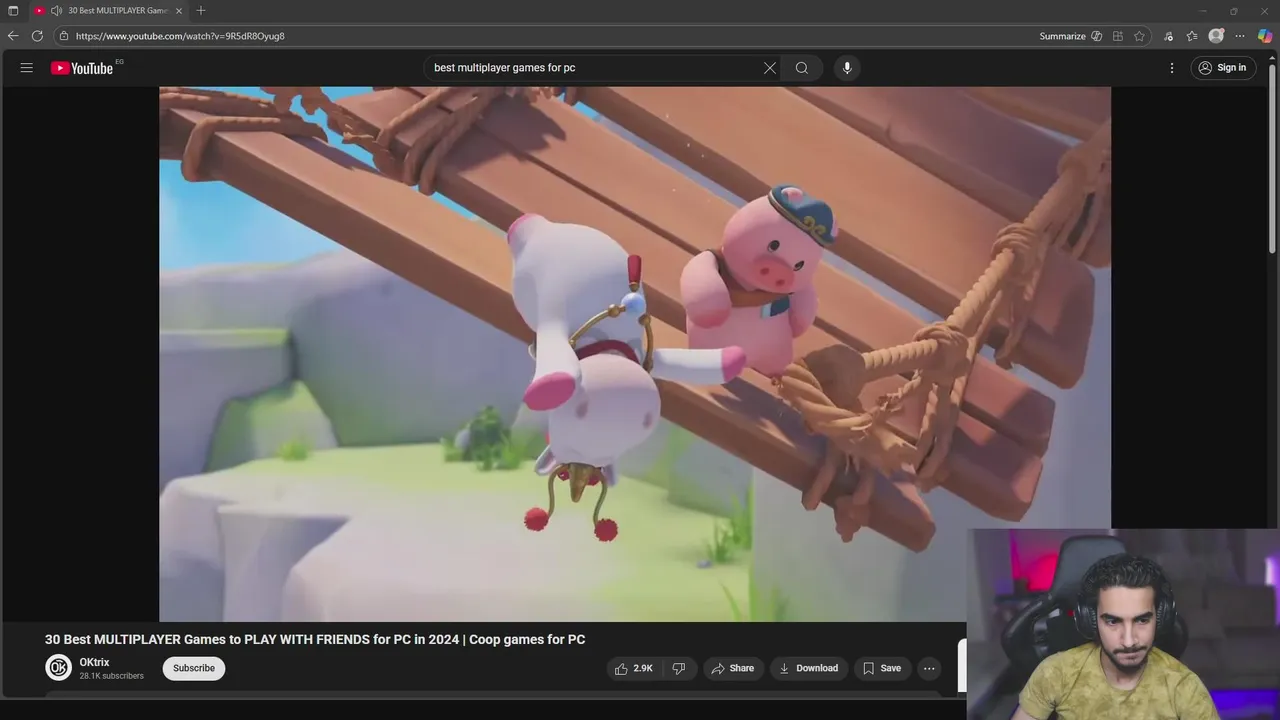Open the Copilot chat icon beside Summarize

tap(1097, 36)
